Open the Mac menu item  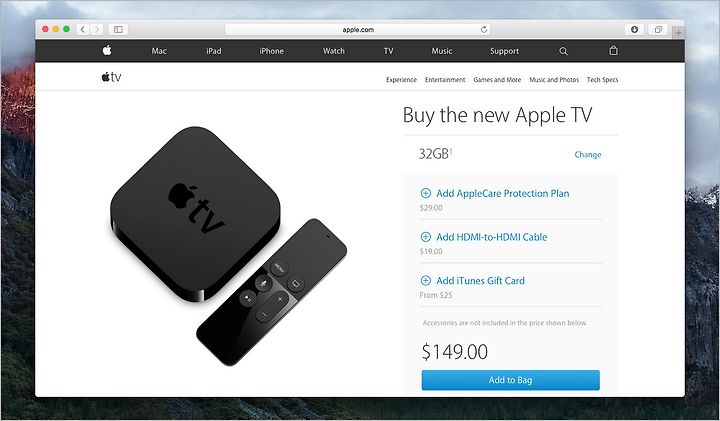click(x=159, y=51)
